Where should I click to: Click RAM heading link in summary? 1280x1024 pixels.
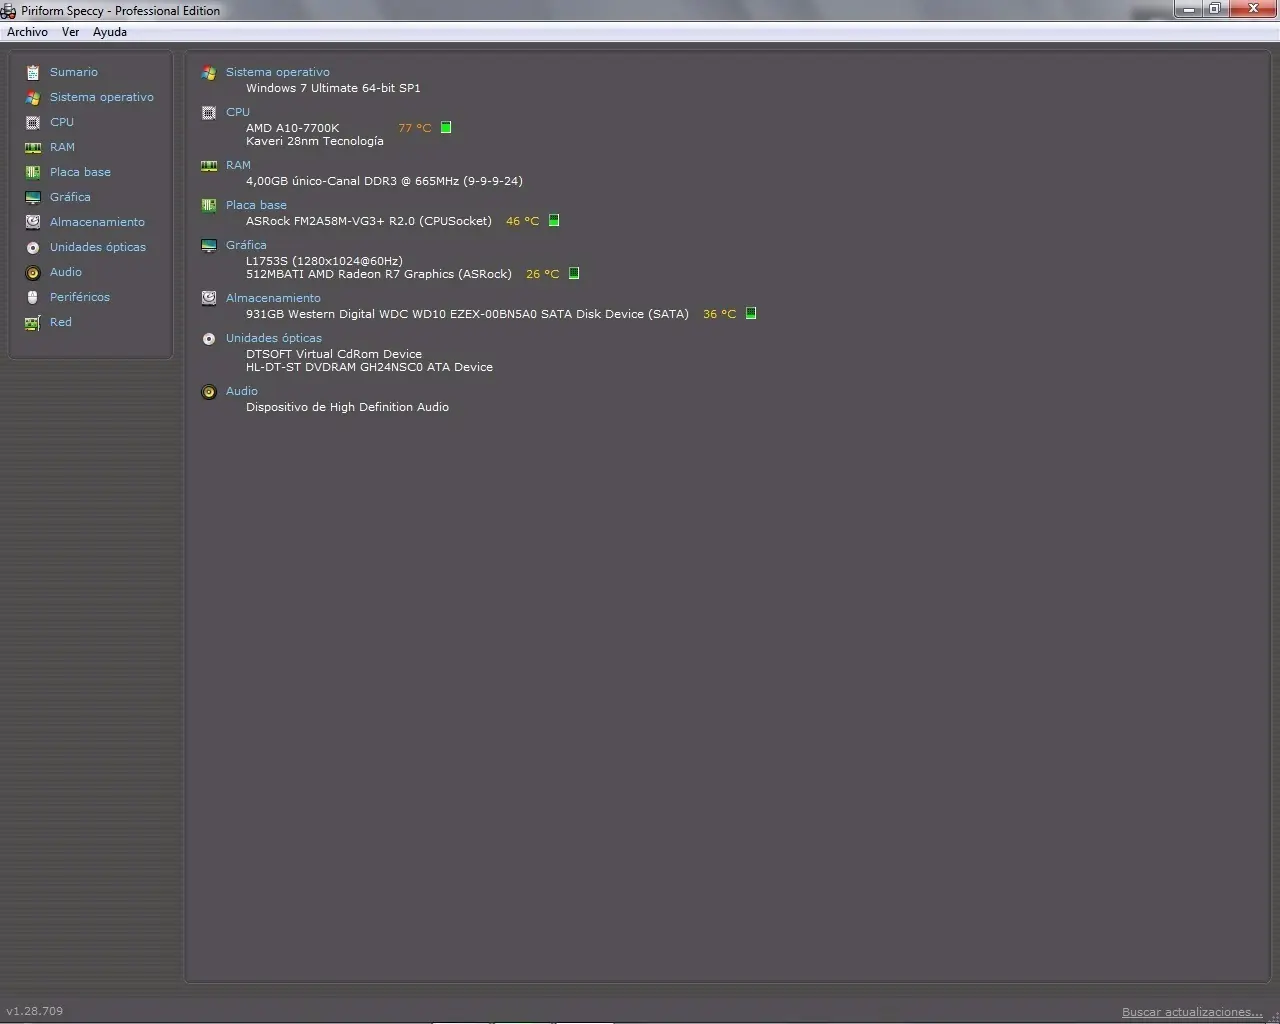tap(238, 165)
